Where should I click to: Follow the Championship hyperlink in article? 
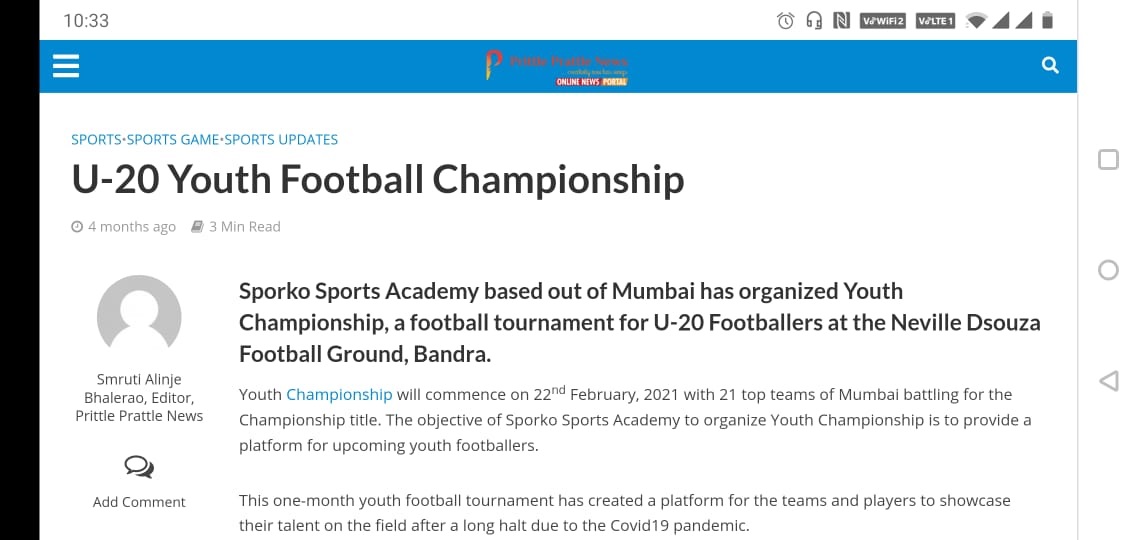[339, 395]
